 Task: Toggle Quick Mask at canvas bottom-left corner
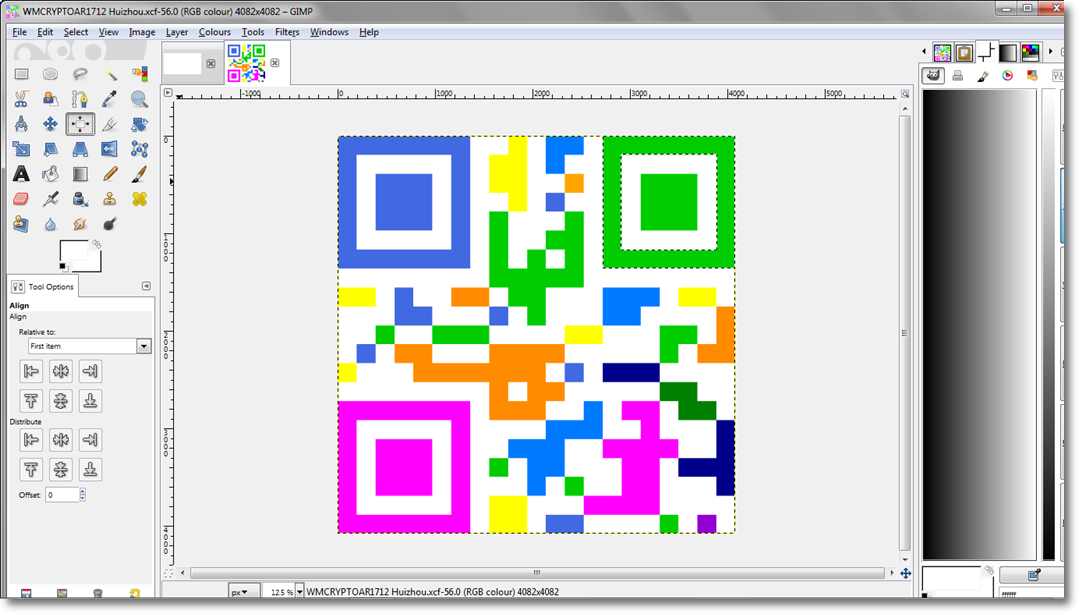(x=167, y=573)
